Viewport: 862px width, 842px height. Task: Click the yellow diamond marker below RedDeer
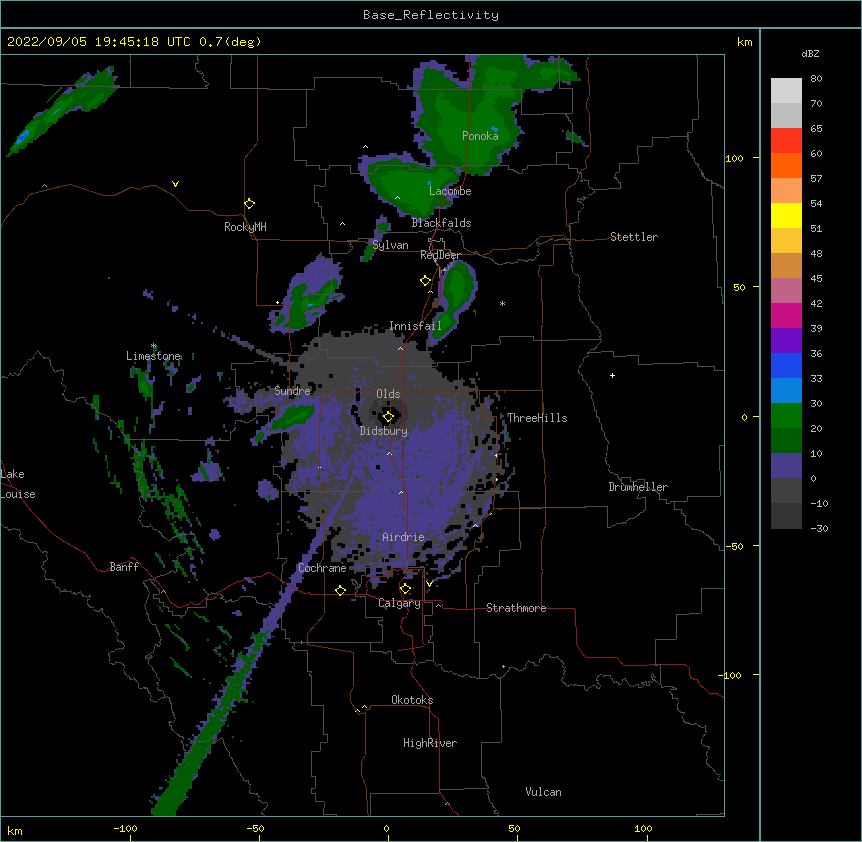pos(425,281)
